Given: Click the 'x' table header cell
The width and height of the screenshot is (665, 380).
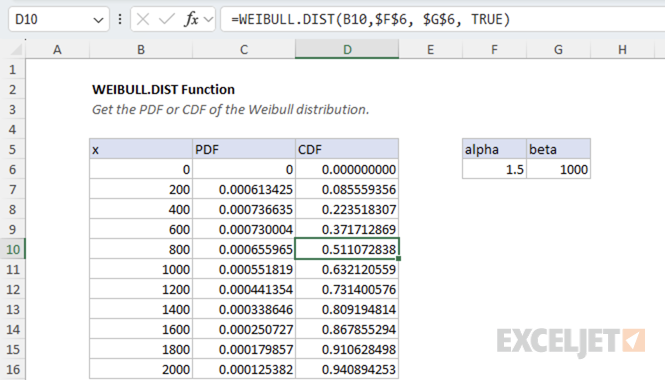Looking at the screenshot, I should click(141, 149).
